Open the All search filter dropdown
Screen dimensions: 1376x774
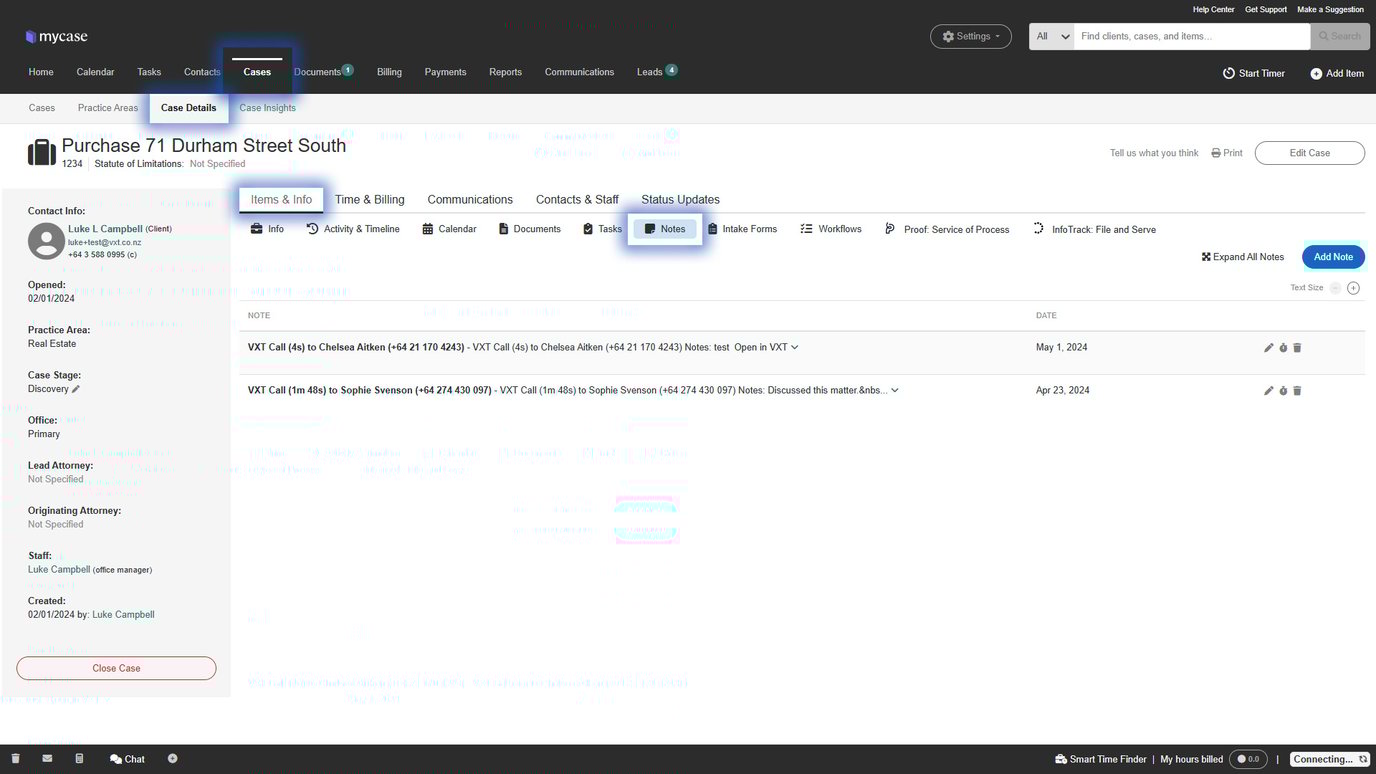click(x=1052, y=36)
